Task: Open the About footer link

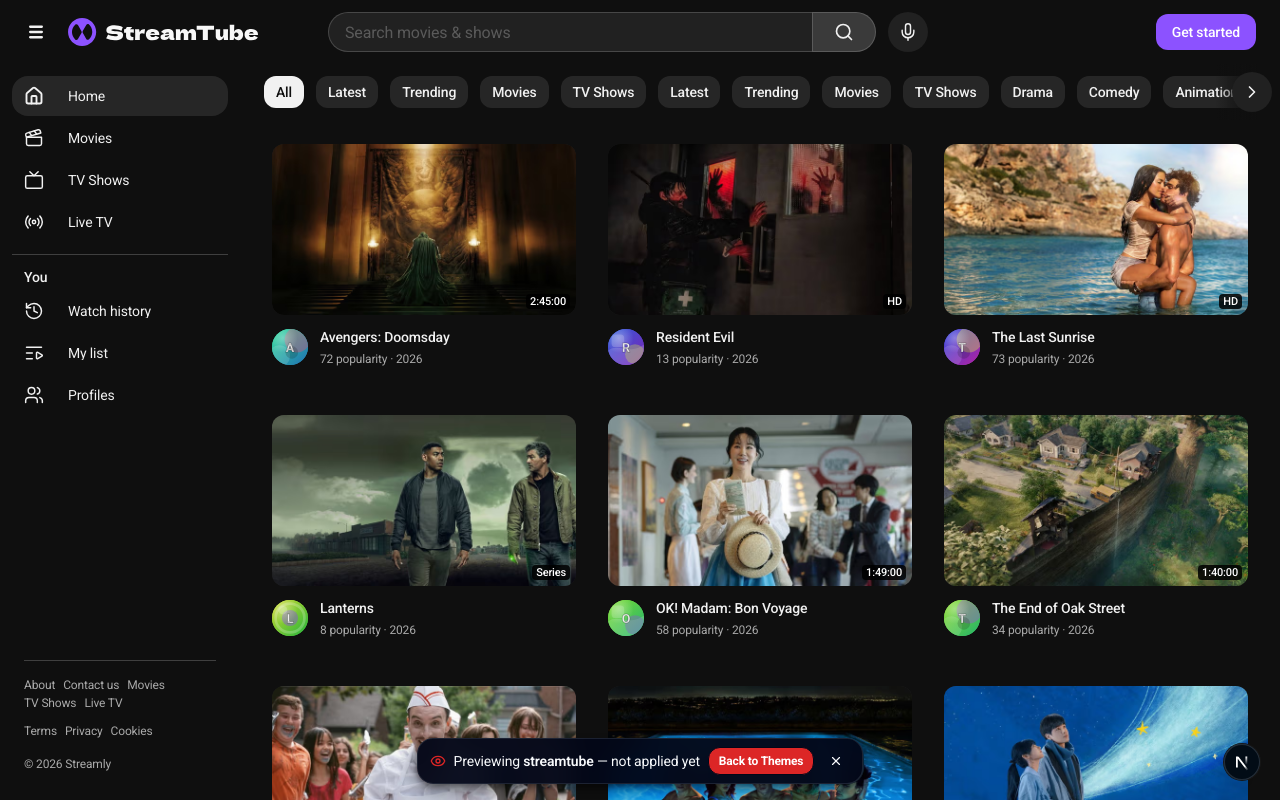Action: point(40,685)
